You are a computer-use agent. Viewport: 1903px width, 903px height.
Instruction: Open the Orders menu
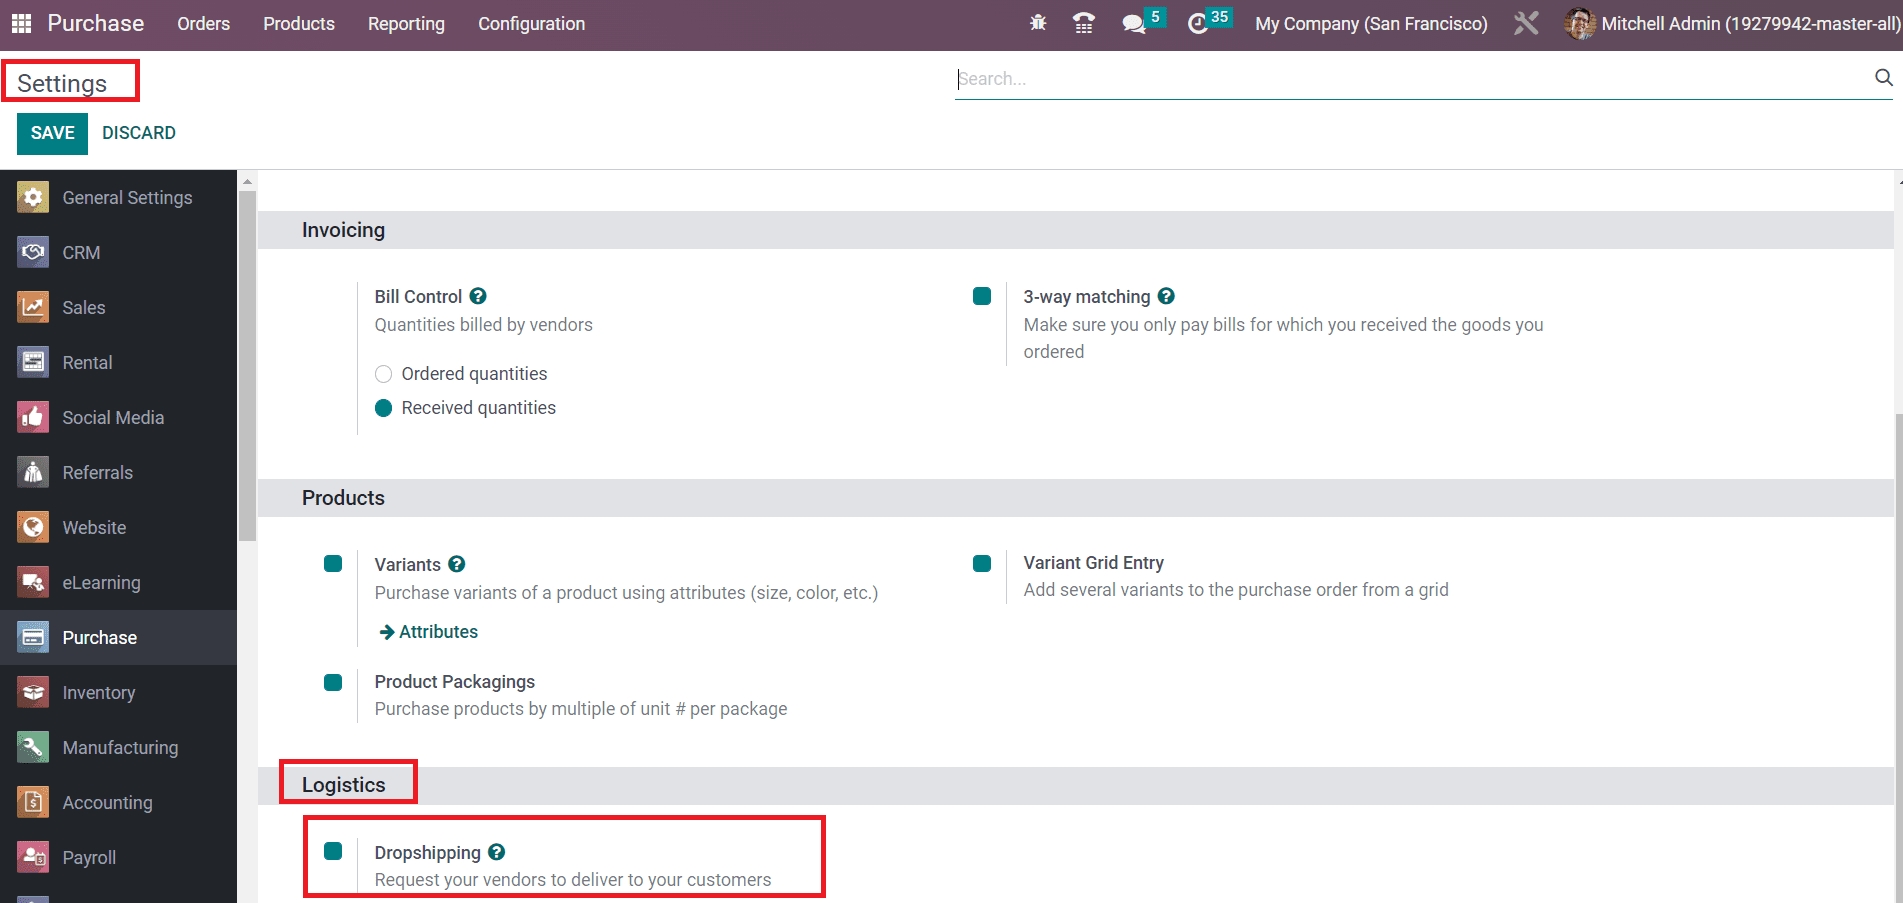click(203, 23)
